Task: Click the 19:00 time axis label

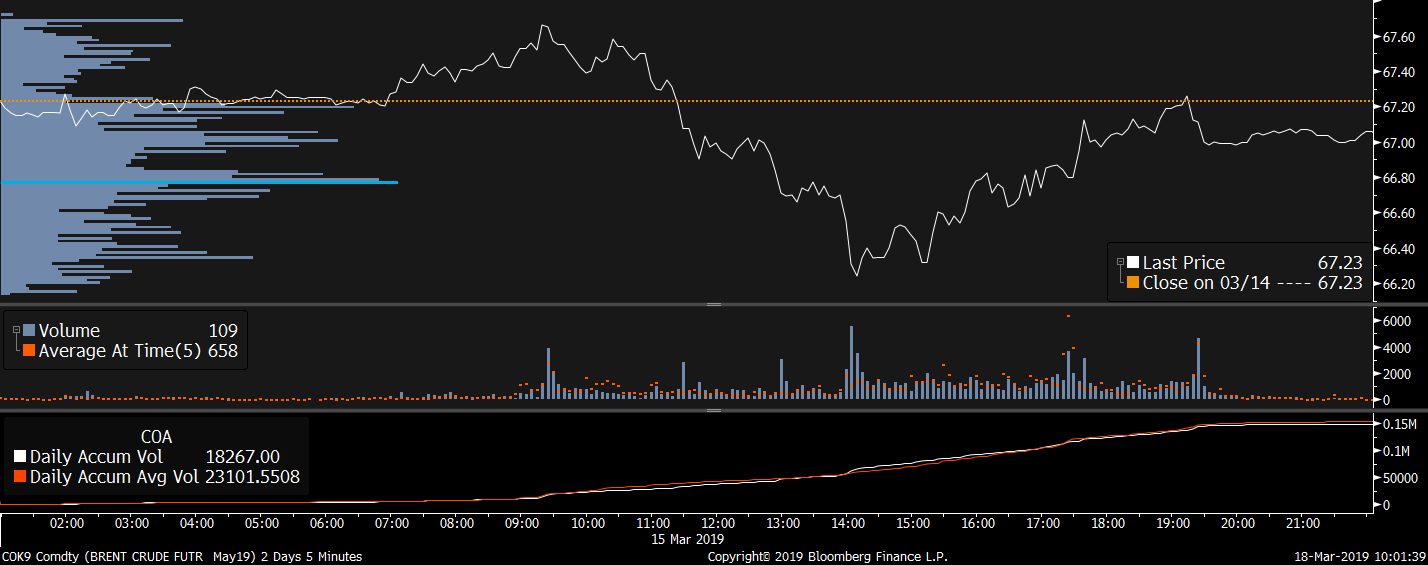Action: (1173, 523)
